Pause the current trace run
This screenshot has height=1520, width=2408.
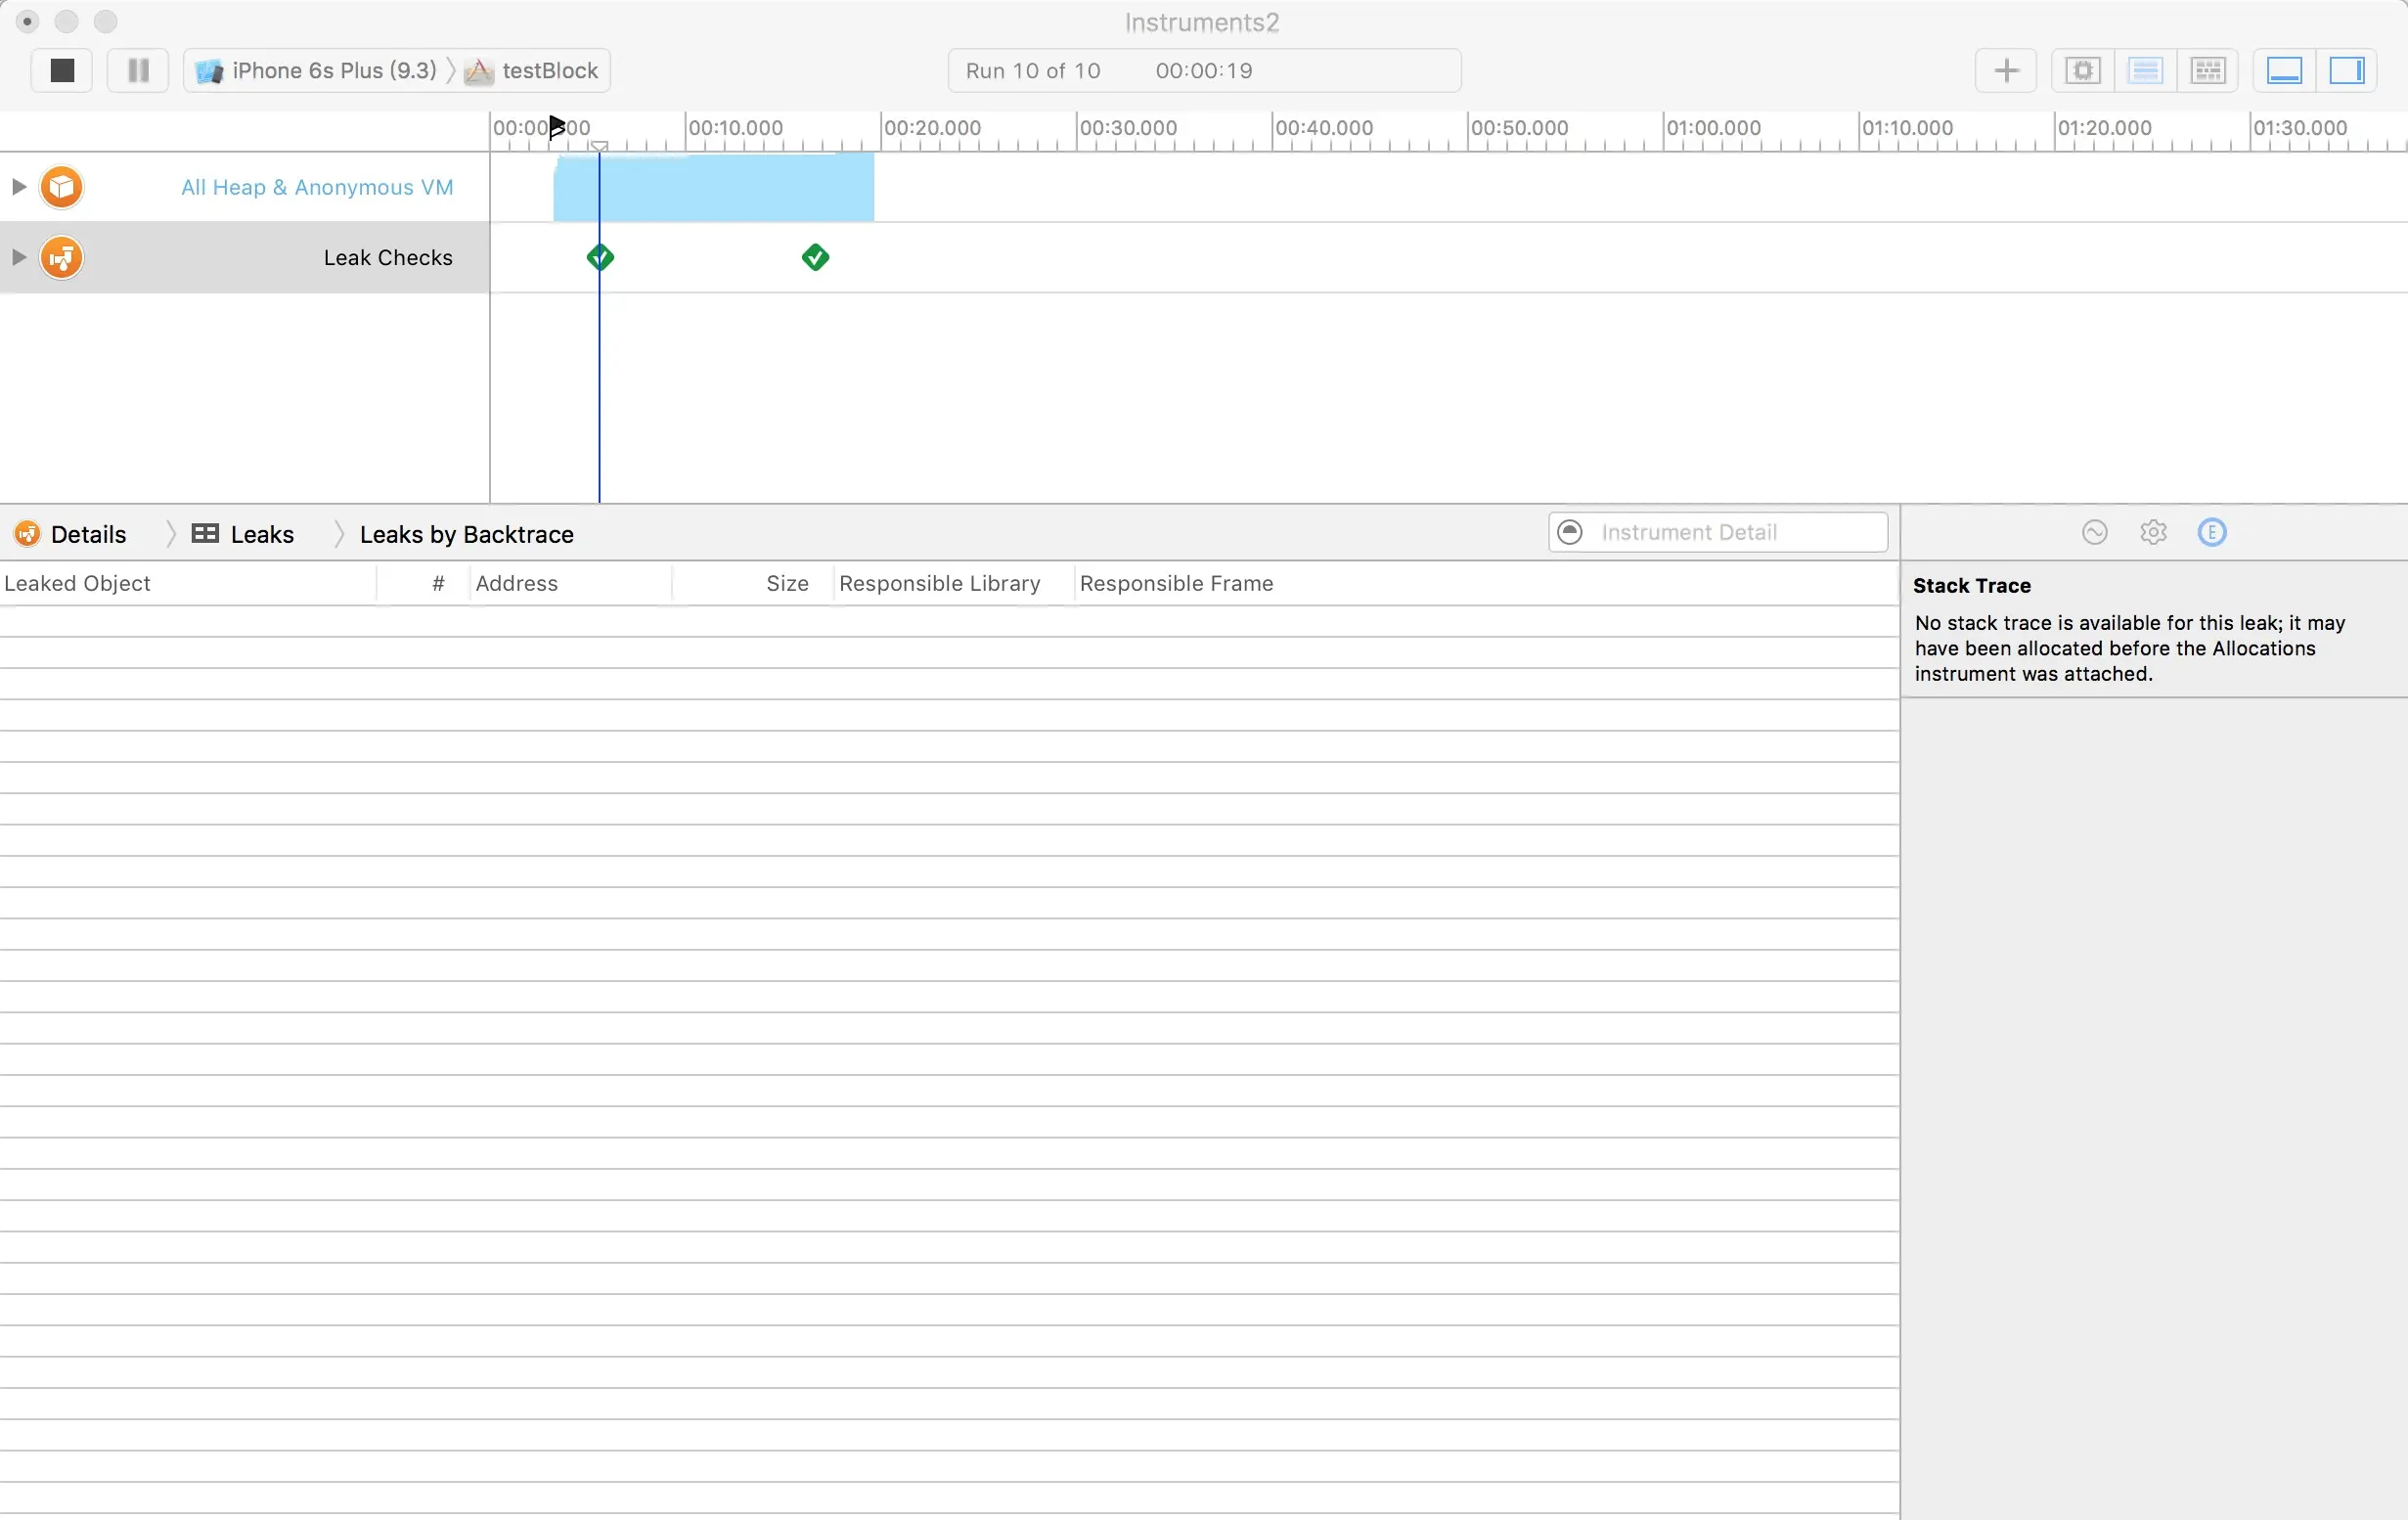138,70
